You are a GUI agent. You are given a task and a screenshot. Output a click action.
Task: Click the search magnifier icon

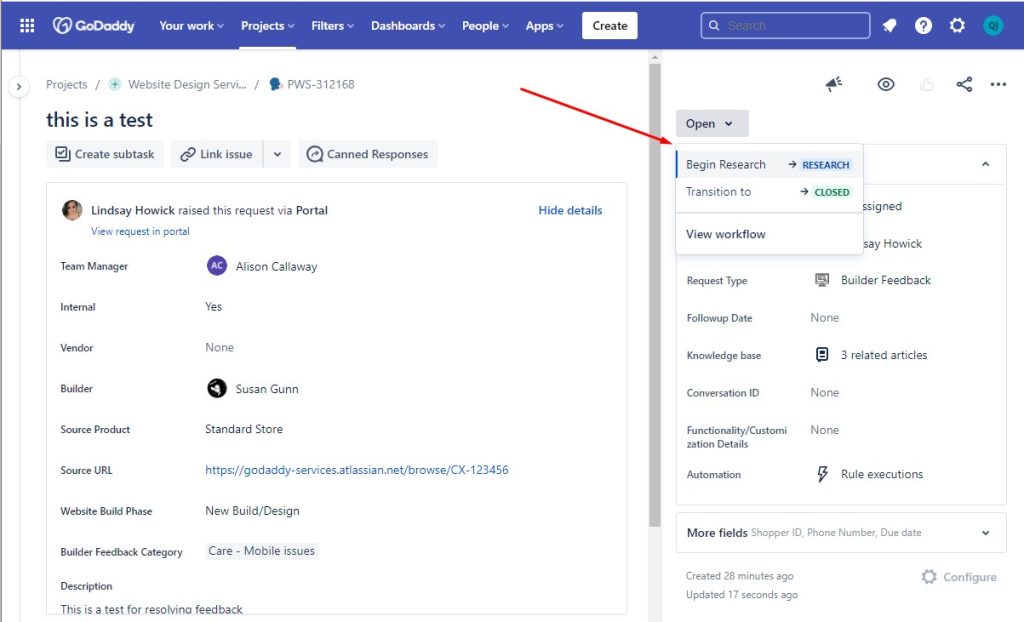pos(714,25)
